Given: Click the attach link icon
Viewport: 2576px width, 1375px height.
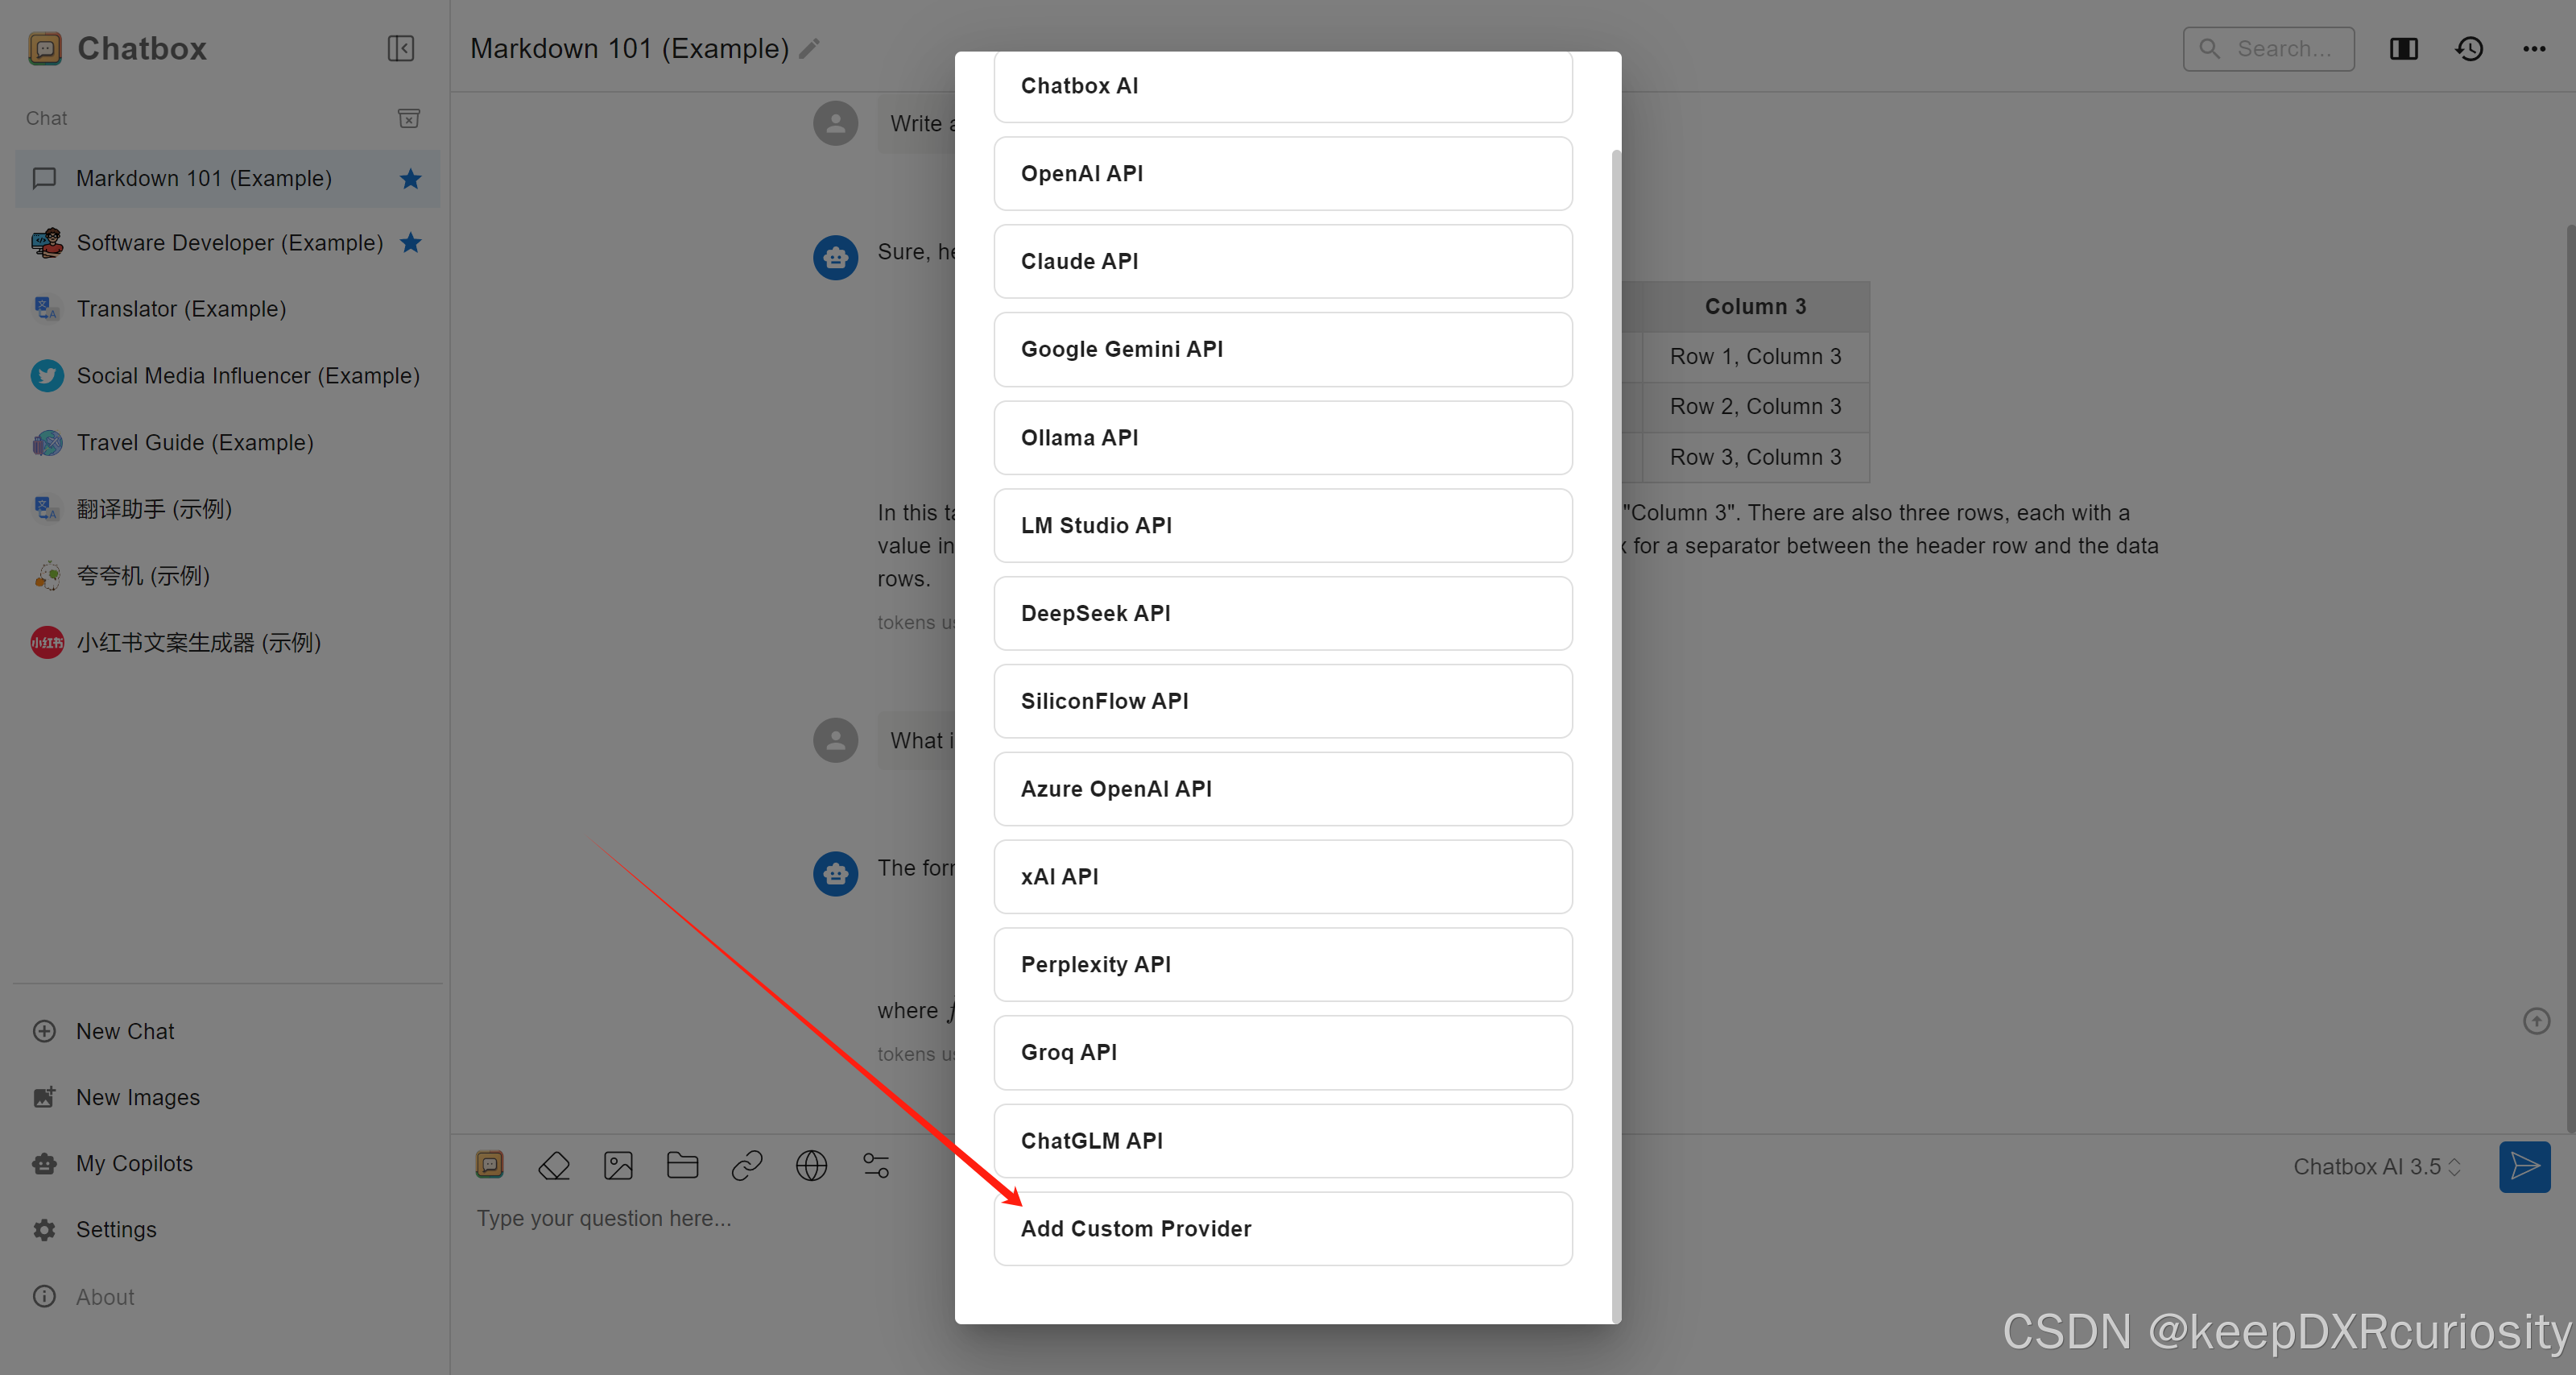Looking at the screenshot, I should [x=747, y=1165].
